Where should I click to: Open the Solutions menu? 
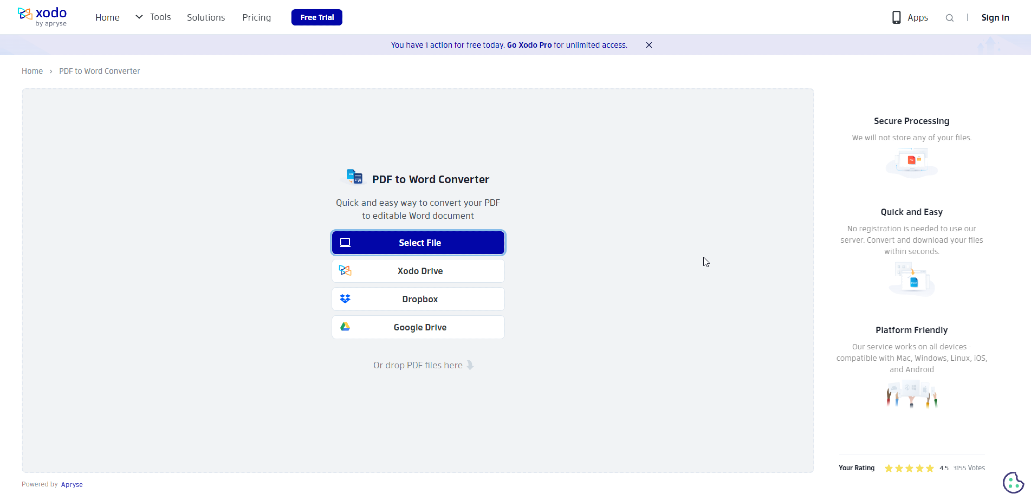click(x=206, y=18)
